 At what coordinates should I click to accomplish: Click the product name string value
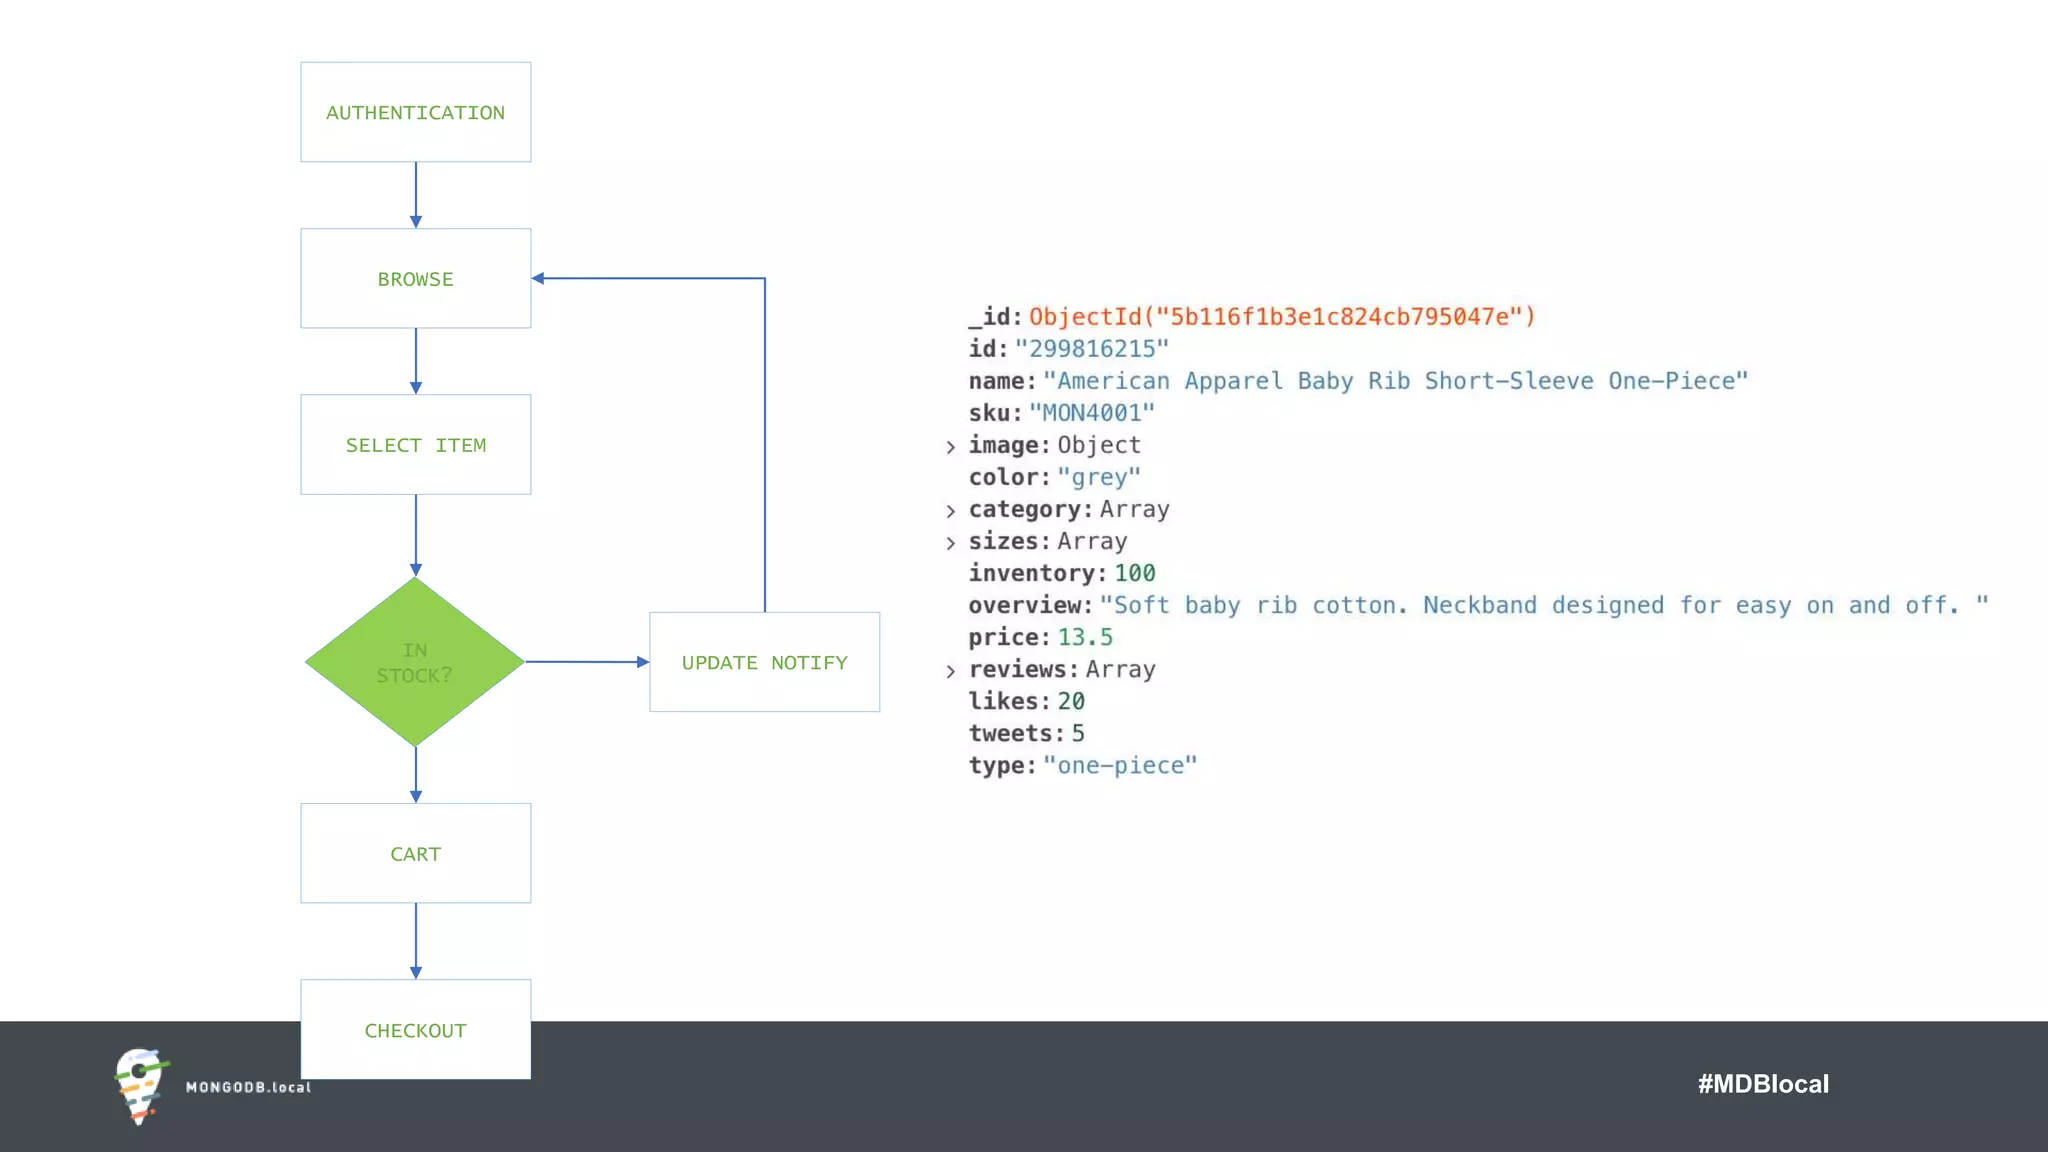(1395, 381)
